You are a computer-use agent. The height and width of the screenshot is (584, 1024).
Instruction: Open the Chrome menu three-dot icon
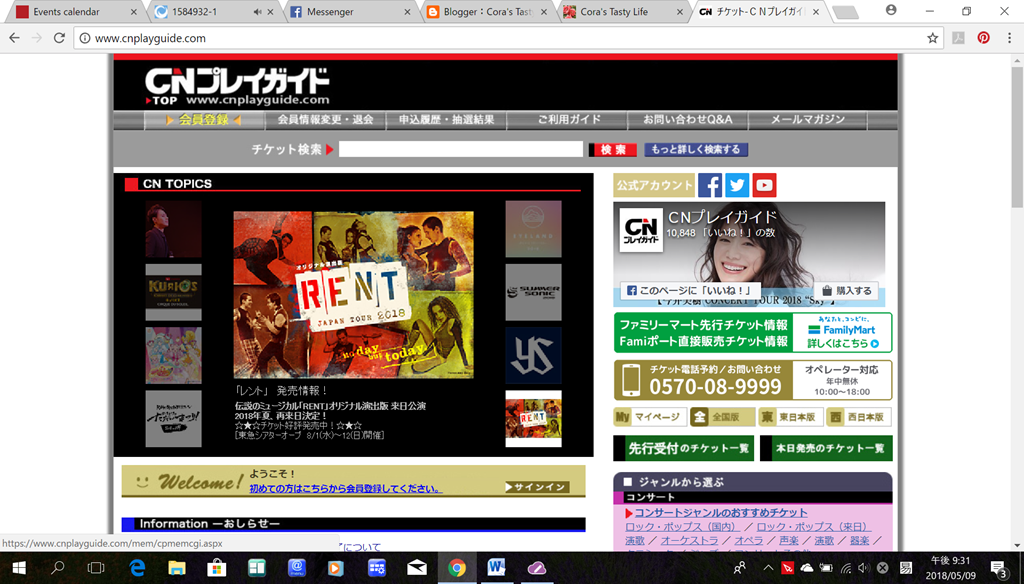pos(1009,38)
